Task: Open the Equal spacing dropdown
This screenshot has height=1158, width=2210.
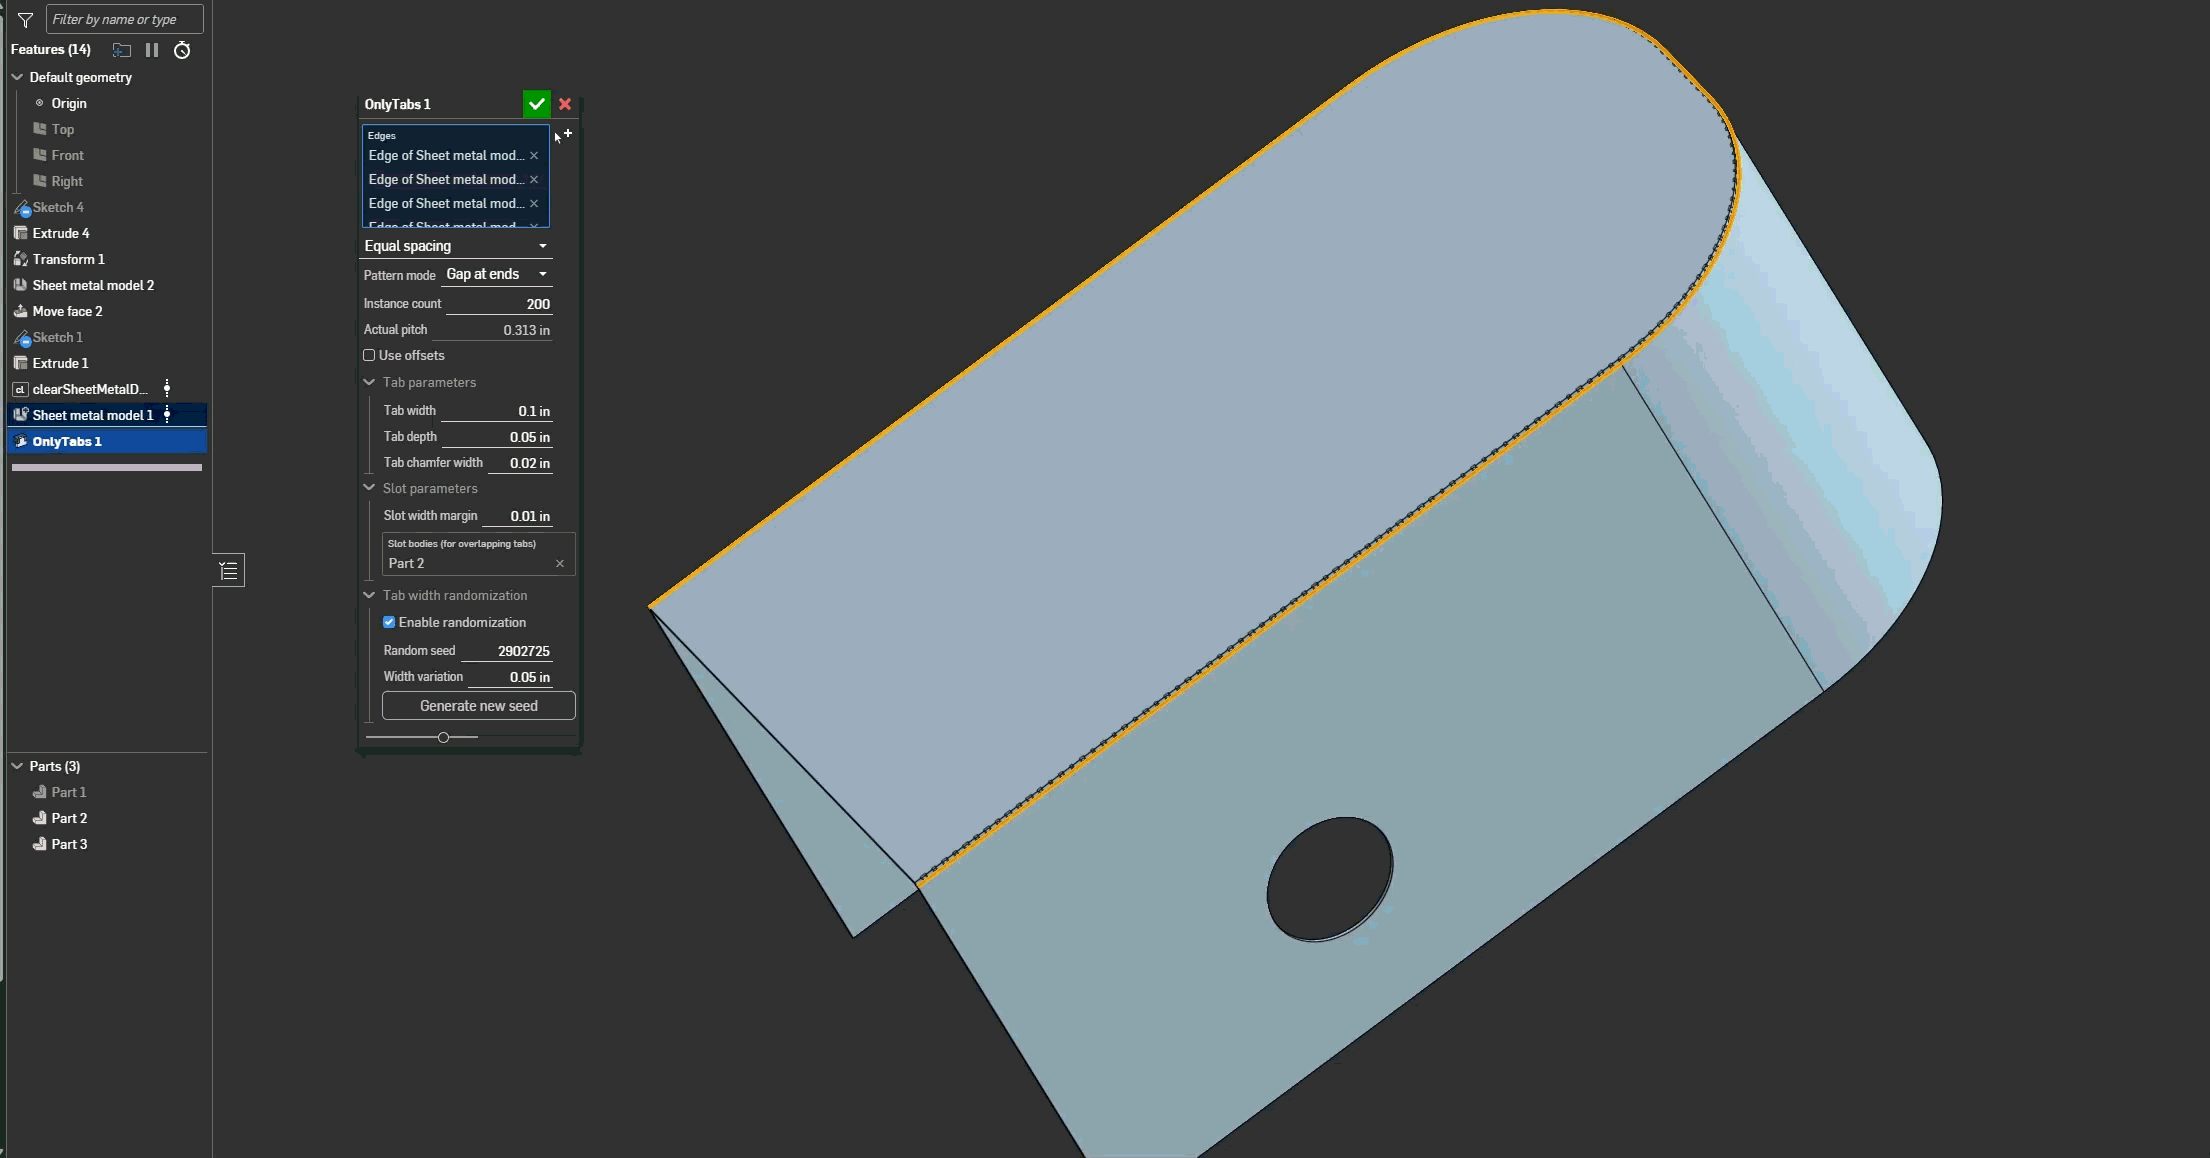Action: 456,246
